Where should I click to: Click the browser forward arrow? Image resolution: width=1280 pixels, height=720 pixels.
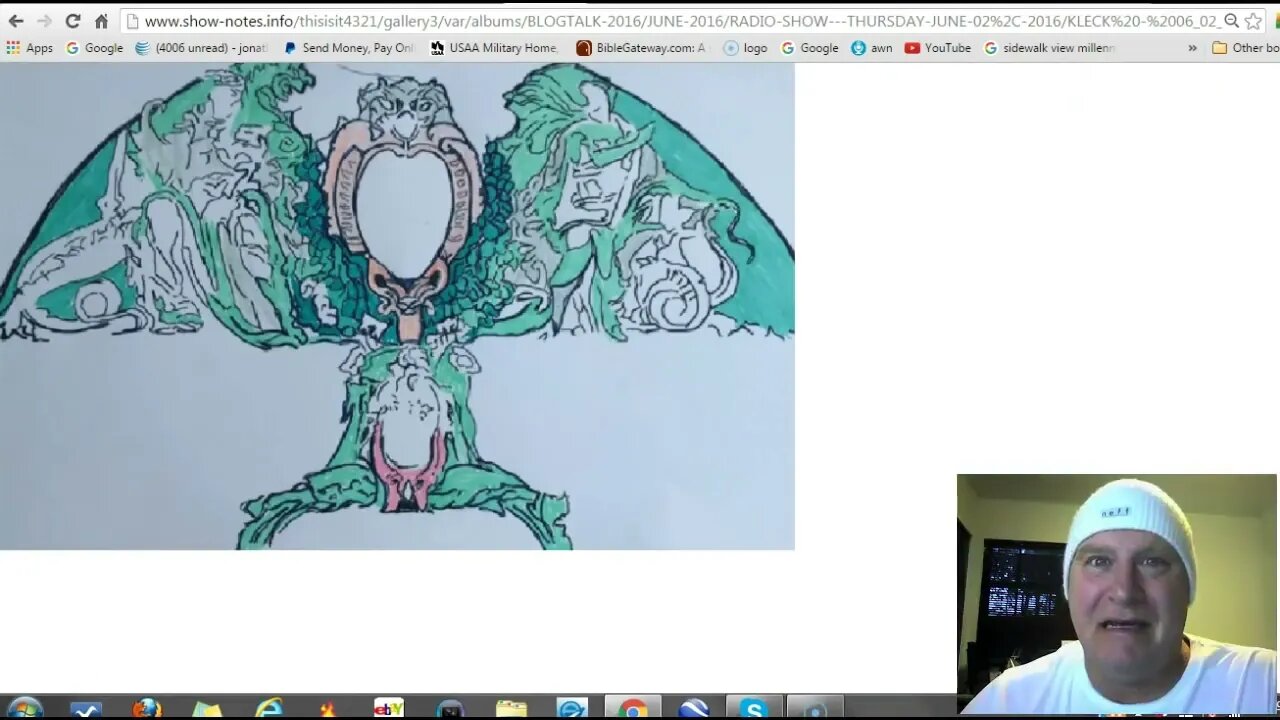pos(44,21)
